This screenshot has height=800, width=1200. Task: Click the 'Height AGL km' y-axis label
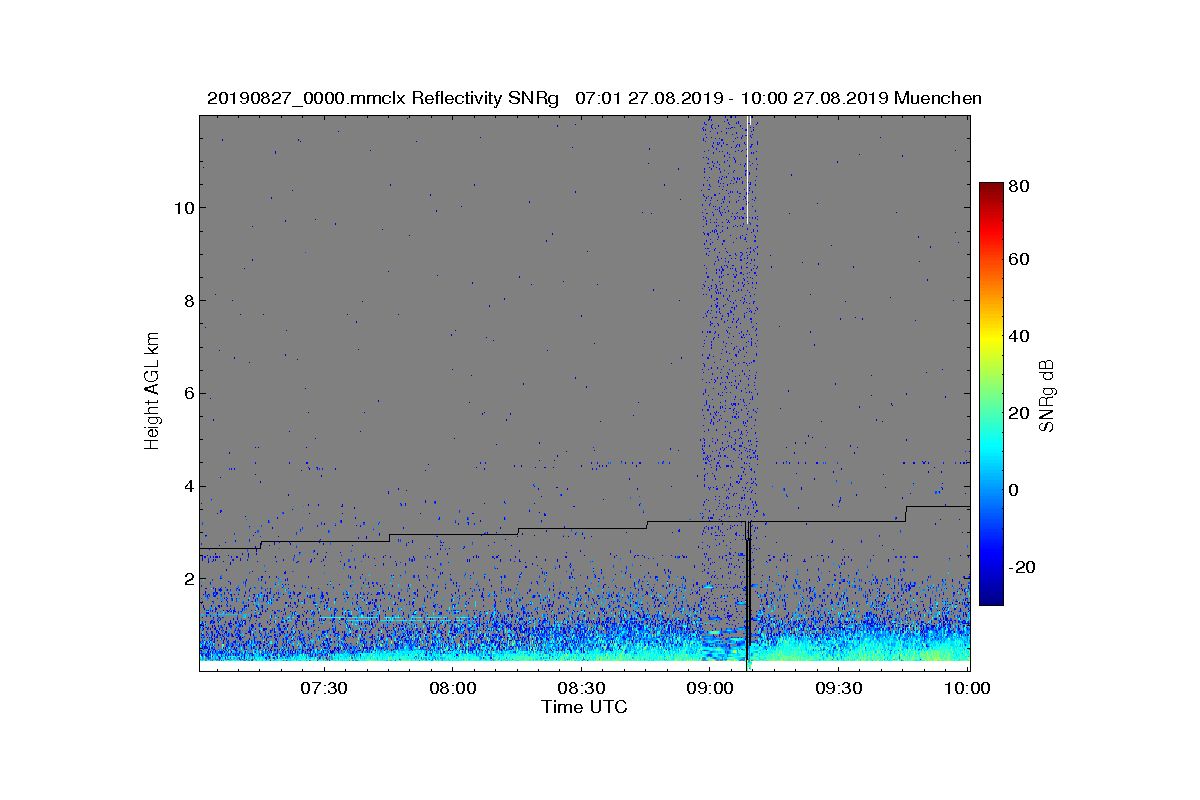pos(152,391)
